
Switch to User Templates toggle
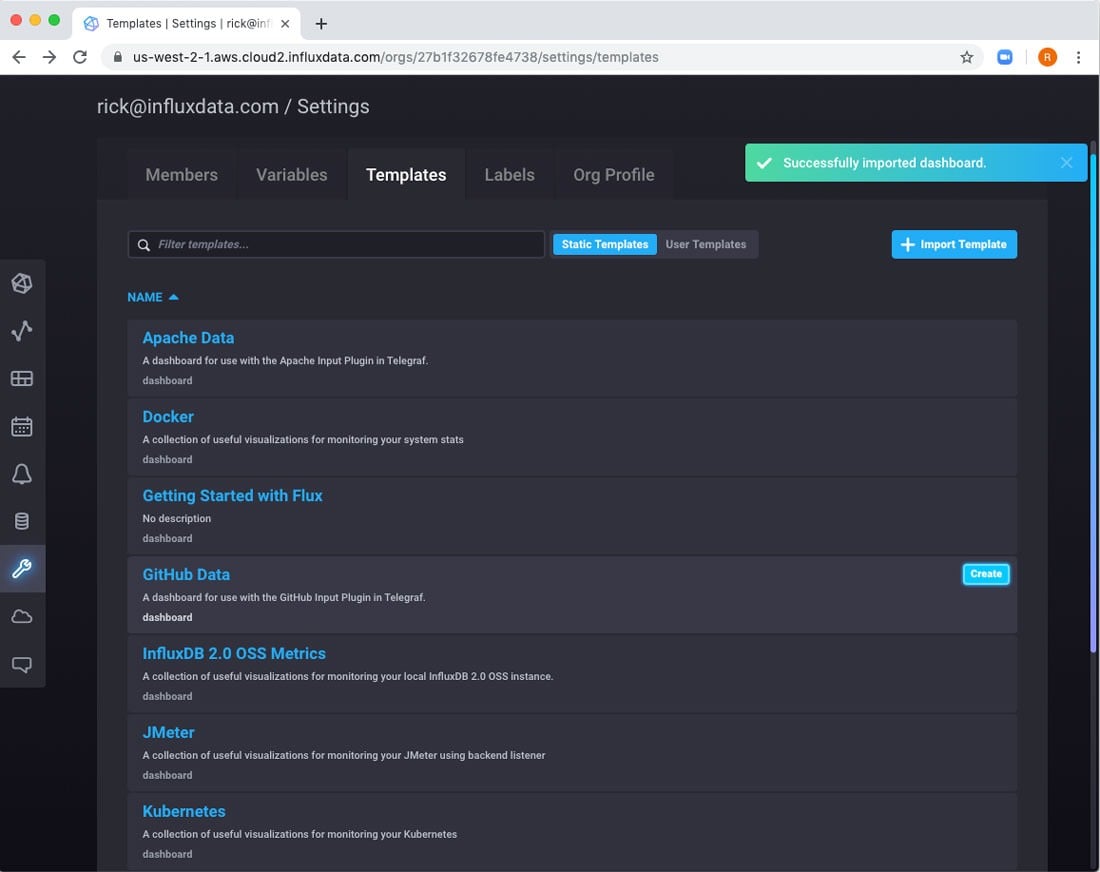[x=706, y=244]
